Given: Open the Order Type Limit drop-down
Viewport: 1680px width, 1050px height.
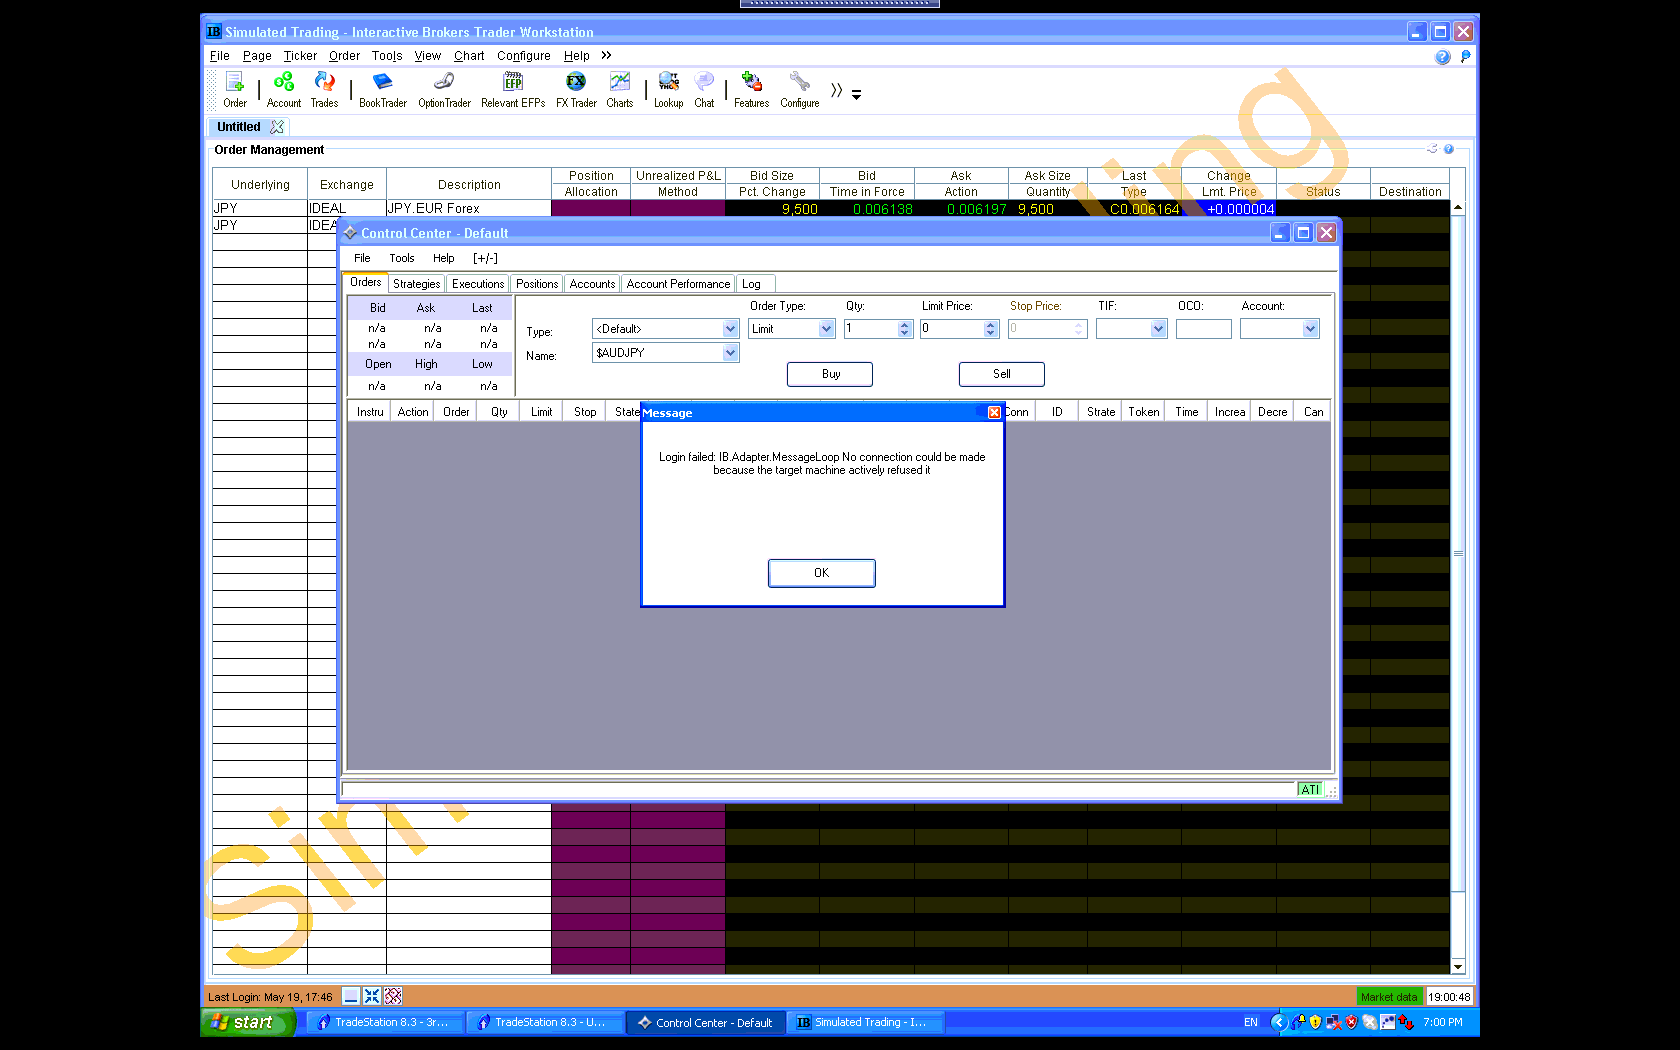Looking at the screenshot, I should [x=826, y=329].
